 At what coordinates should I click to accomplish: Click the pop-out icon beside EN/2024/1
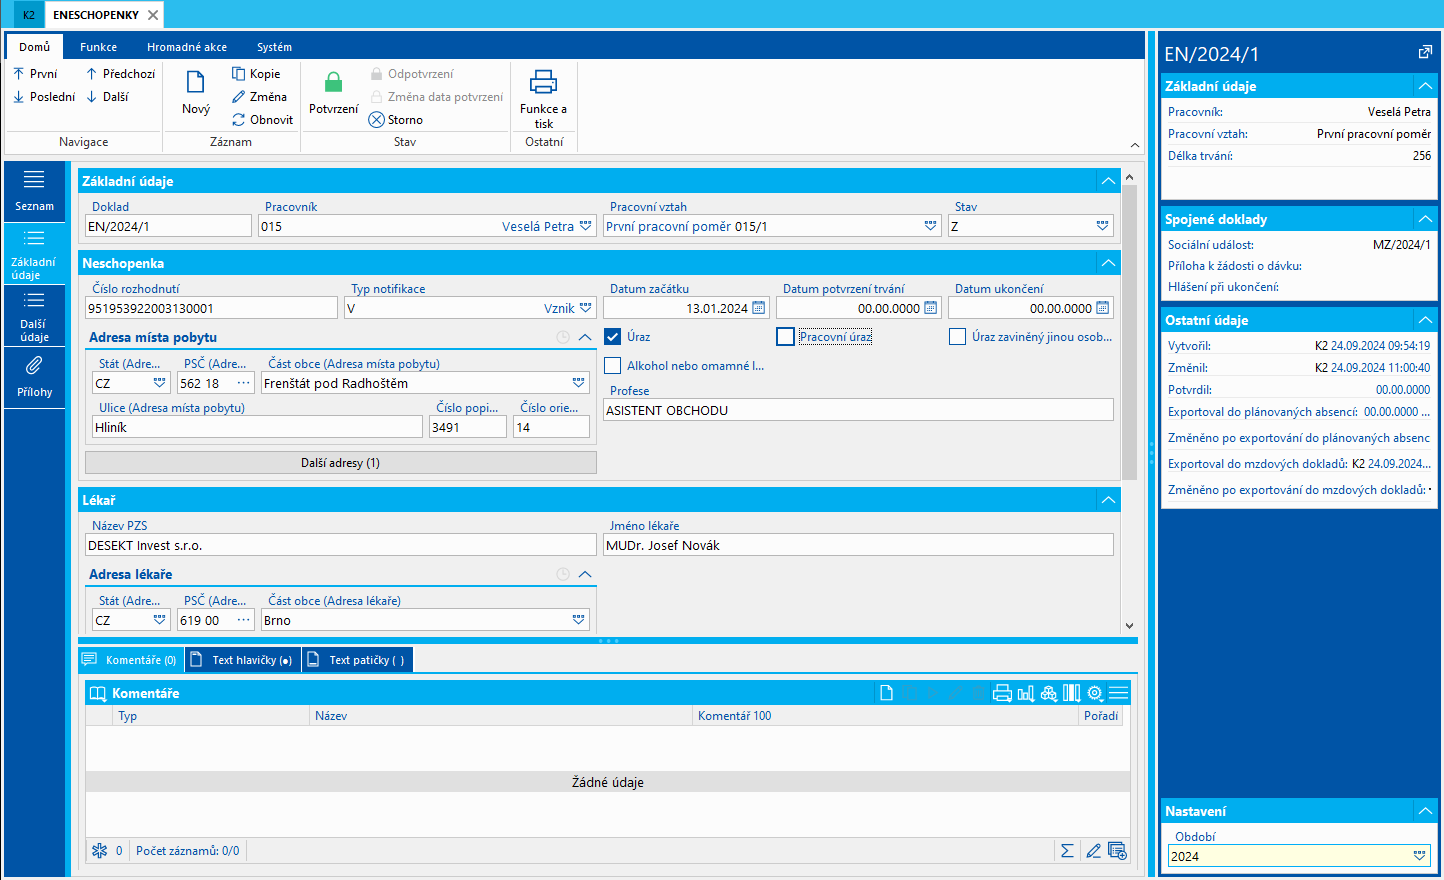click(x=1425, y=53)
